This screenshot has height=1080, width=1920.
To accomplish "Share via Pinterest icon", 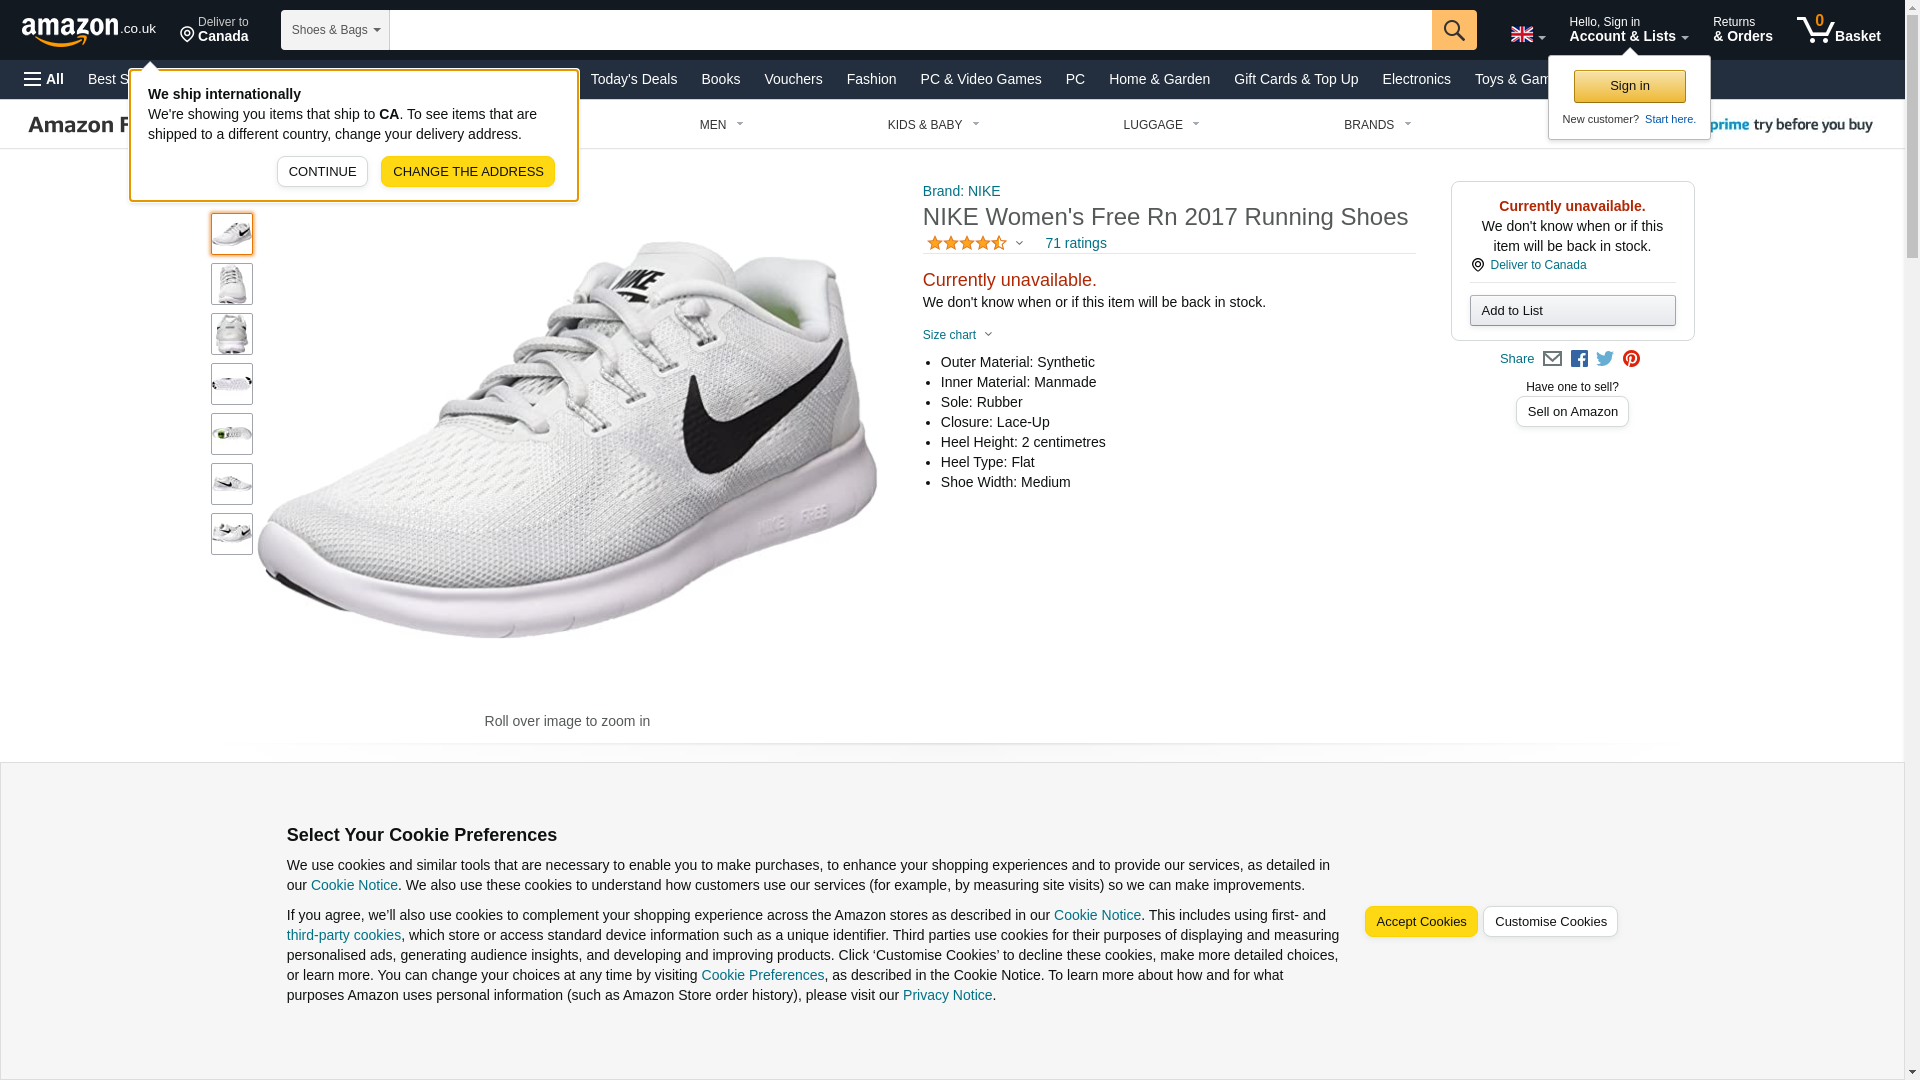I will [x=1630, y=359].
